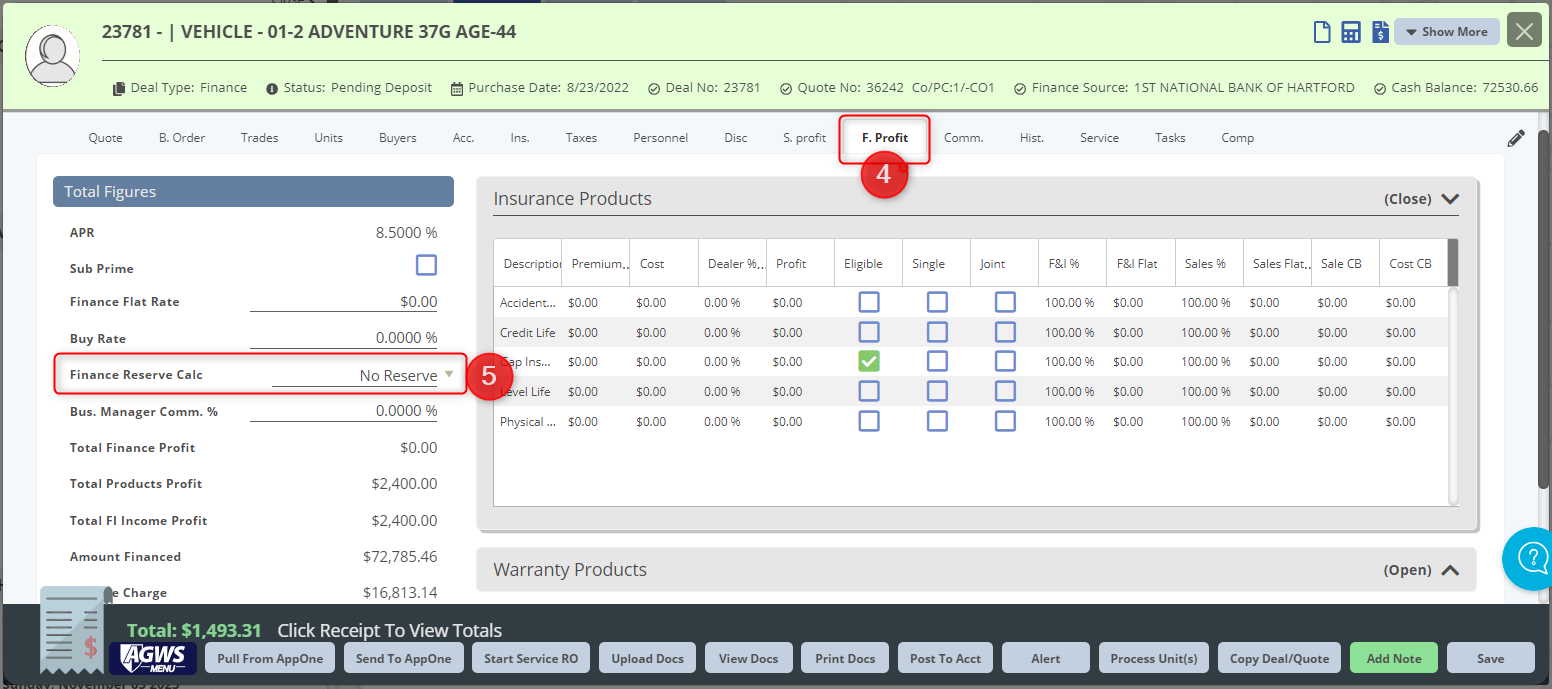Click the Deal Type Finance icon
1552x689 pixels.
[119, 88]
